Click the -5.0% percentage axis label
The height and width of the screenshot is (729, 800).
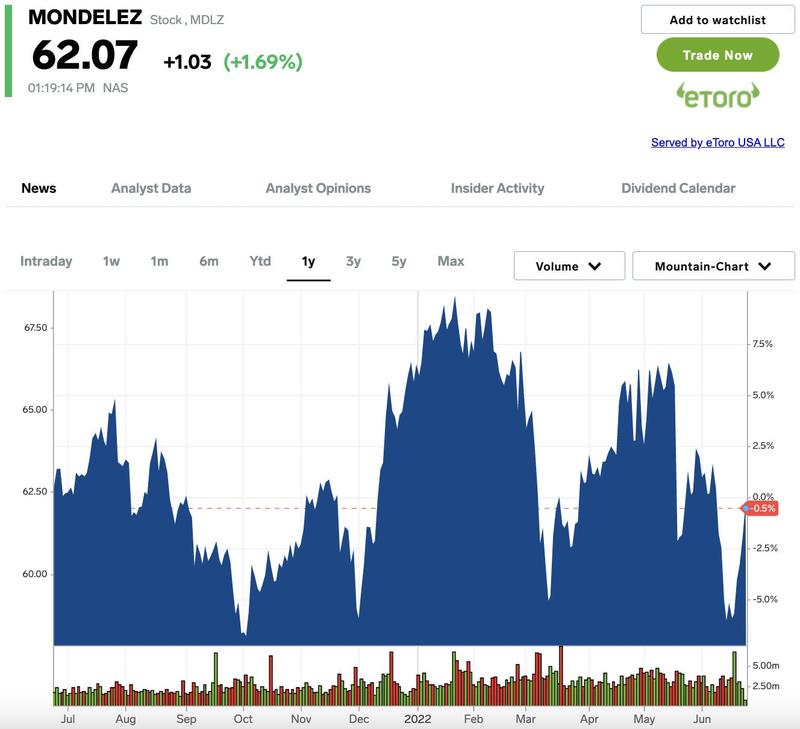[x=765, y=599]
